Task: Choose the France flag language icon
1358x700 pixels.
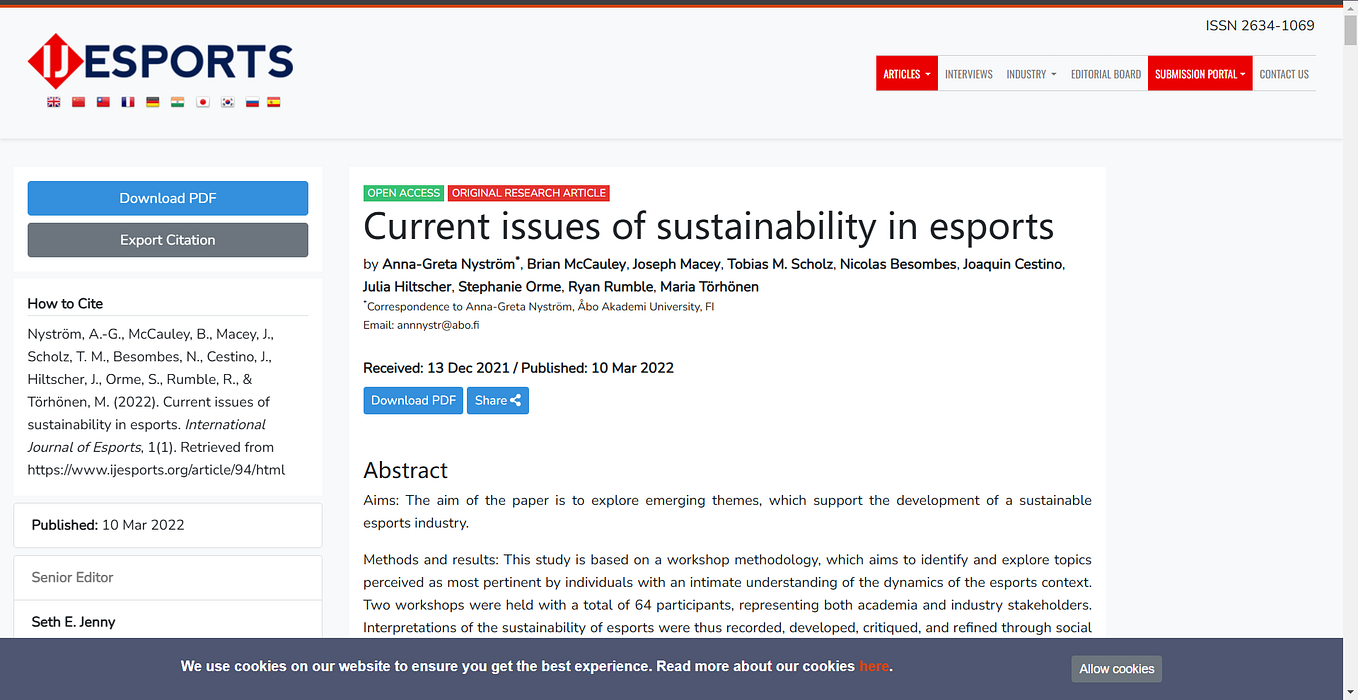Action: (x=128, y=102)
